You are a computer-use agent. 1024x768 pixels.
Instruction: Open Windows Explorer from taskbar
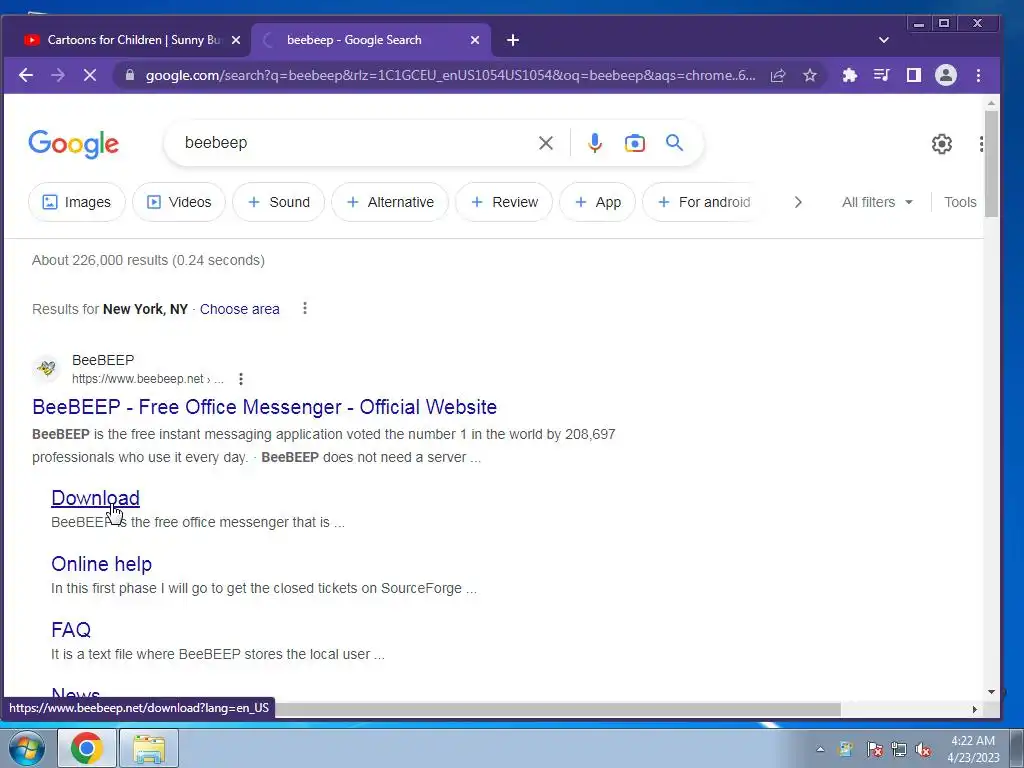pos(149,748)
